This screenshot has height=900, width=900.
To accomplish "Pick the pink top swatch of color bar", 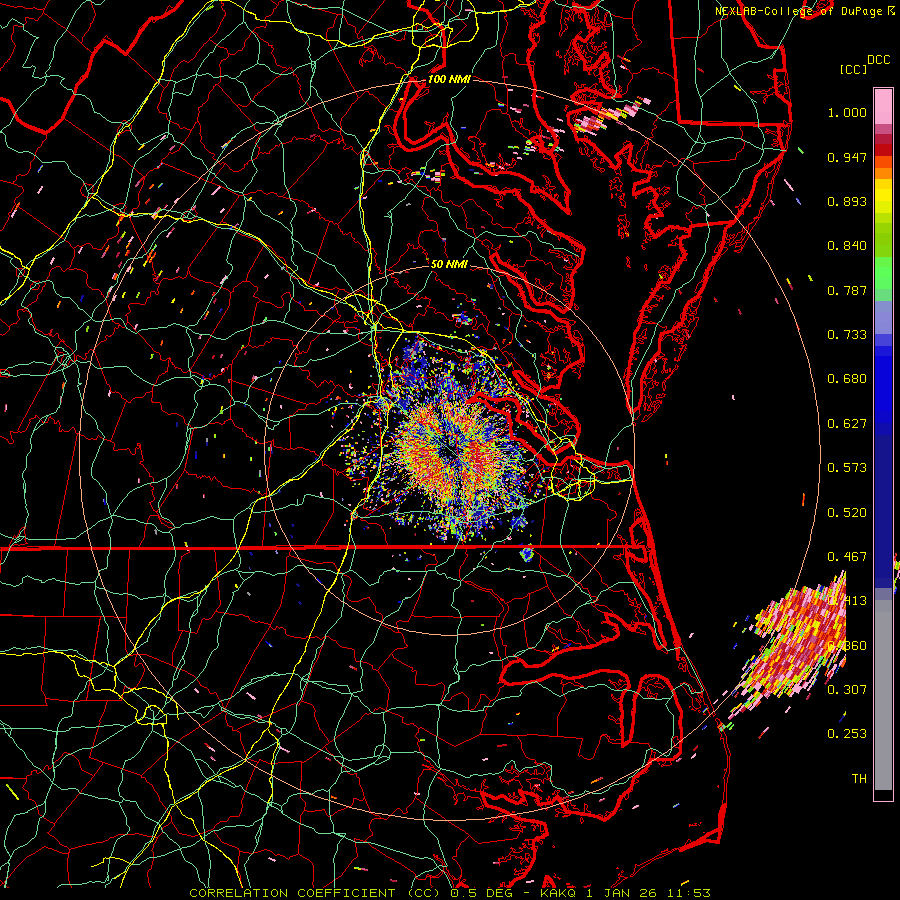I will click(x=883, y=107).
